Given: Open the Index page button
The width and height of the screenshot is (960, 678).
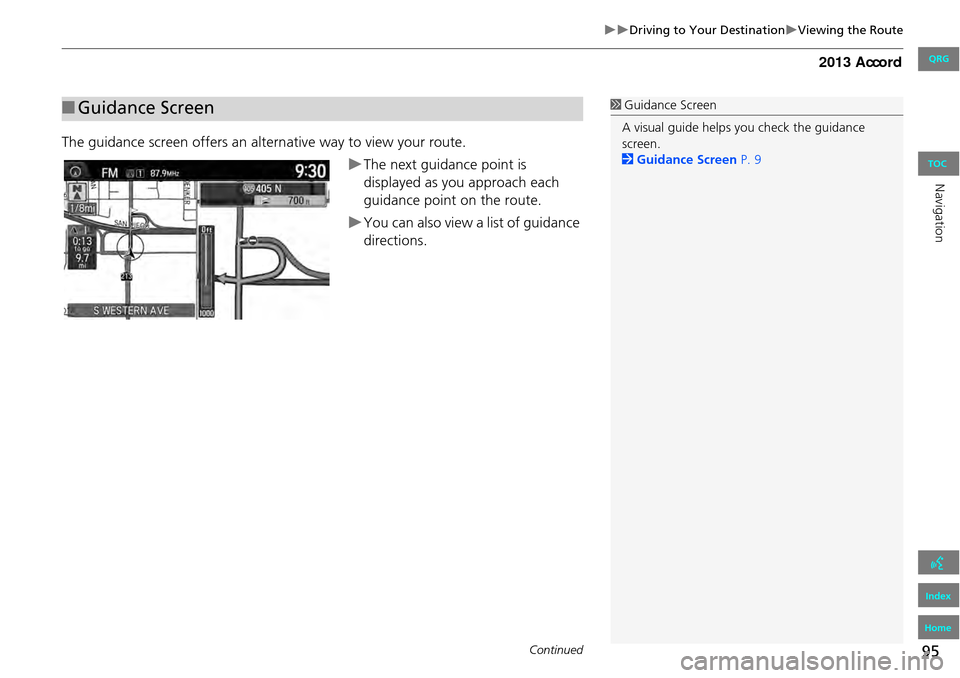Looking at the screenshot, I should 938,595.
